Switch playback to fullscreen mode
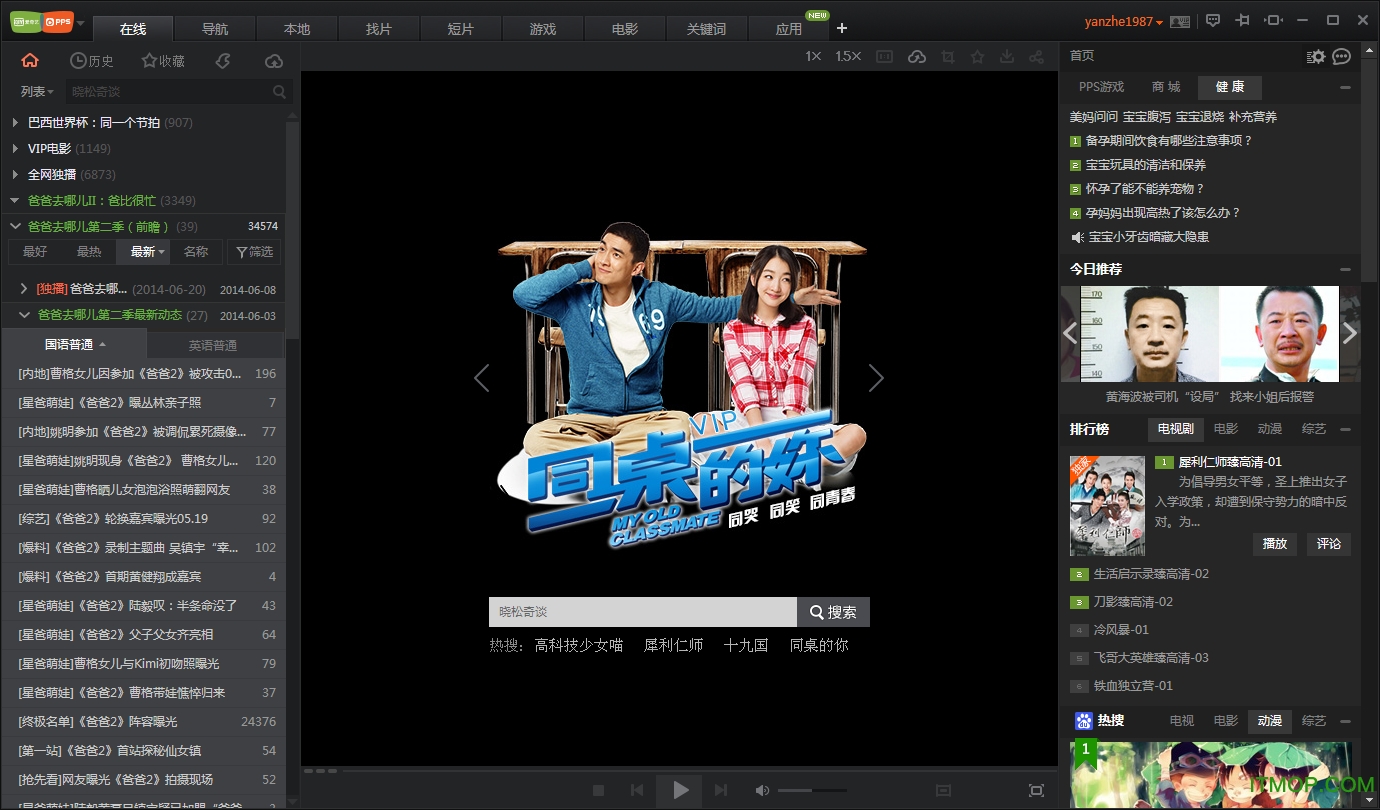 1037,790
